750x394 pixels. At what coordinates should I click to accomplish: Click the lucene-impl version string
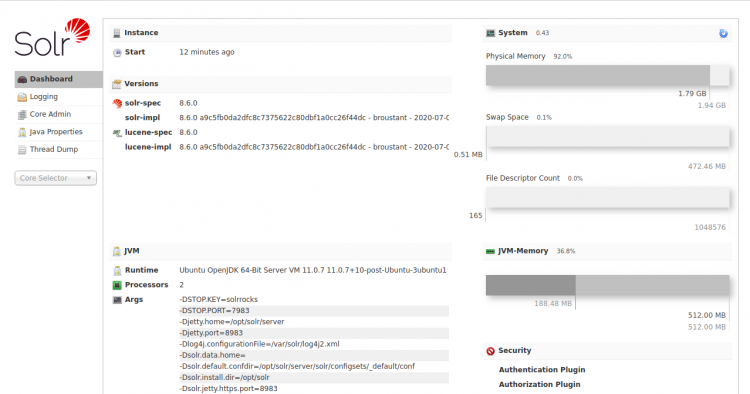pos(314,147)
